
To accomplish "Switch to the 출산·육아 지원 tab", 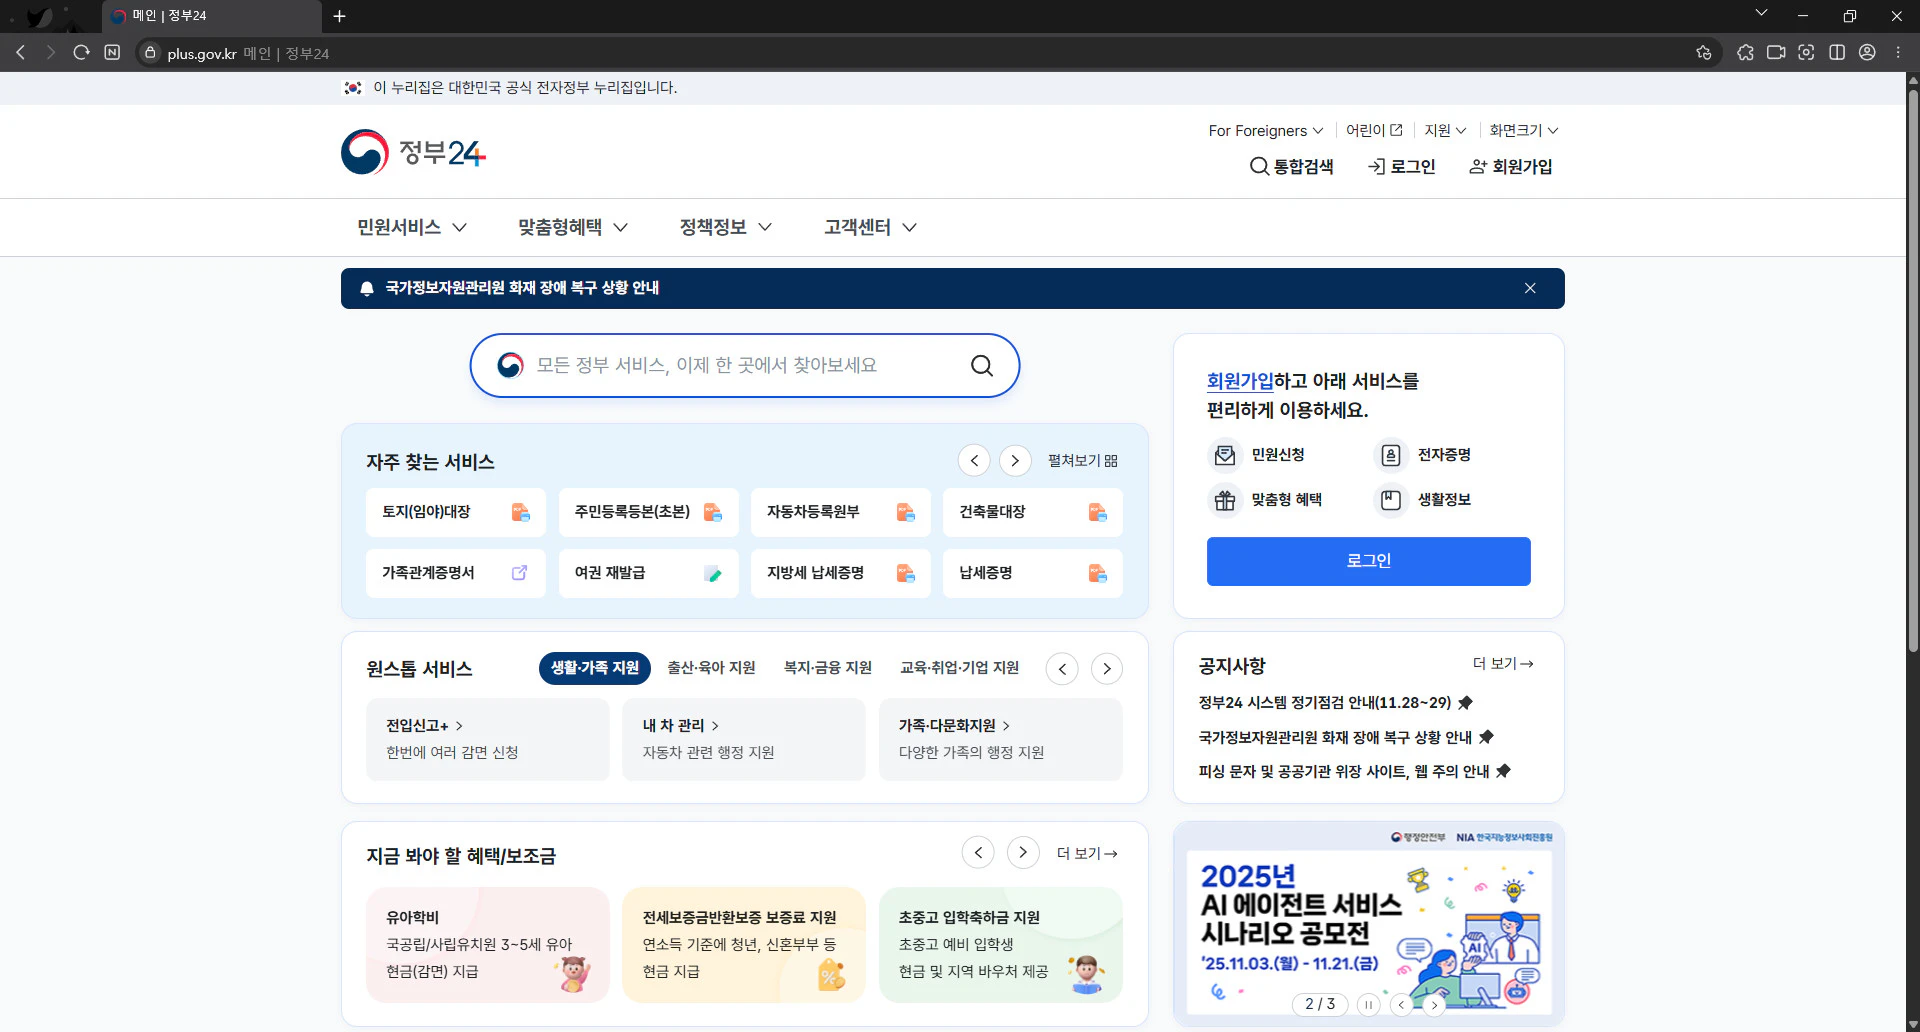I will [711, 668].
